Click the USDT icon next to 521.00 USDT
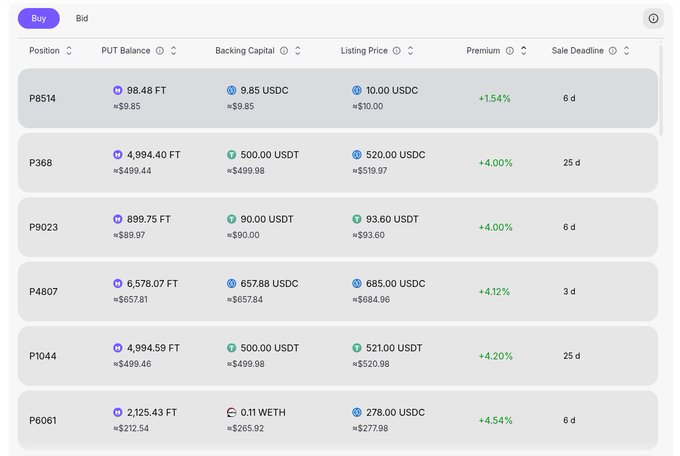680x456 pixels. pyautogui.click(x=356, y=348)
